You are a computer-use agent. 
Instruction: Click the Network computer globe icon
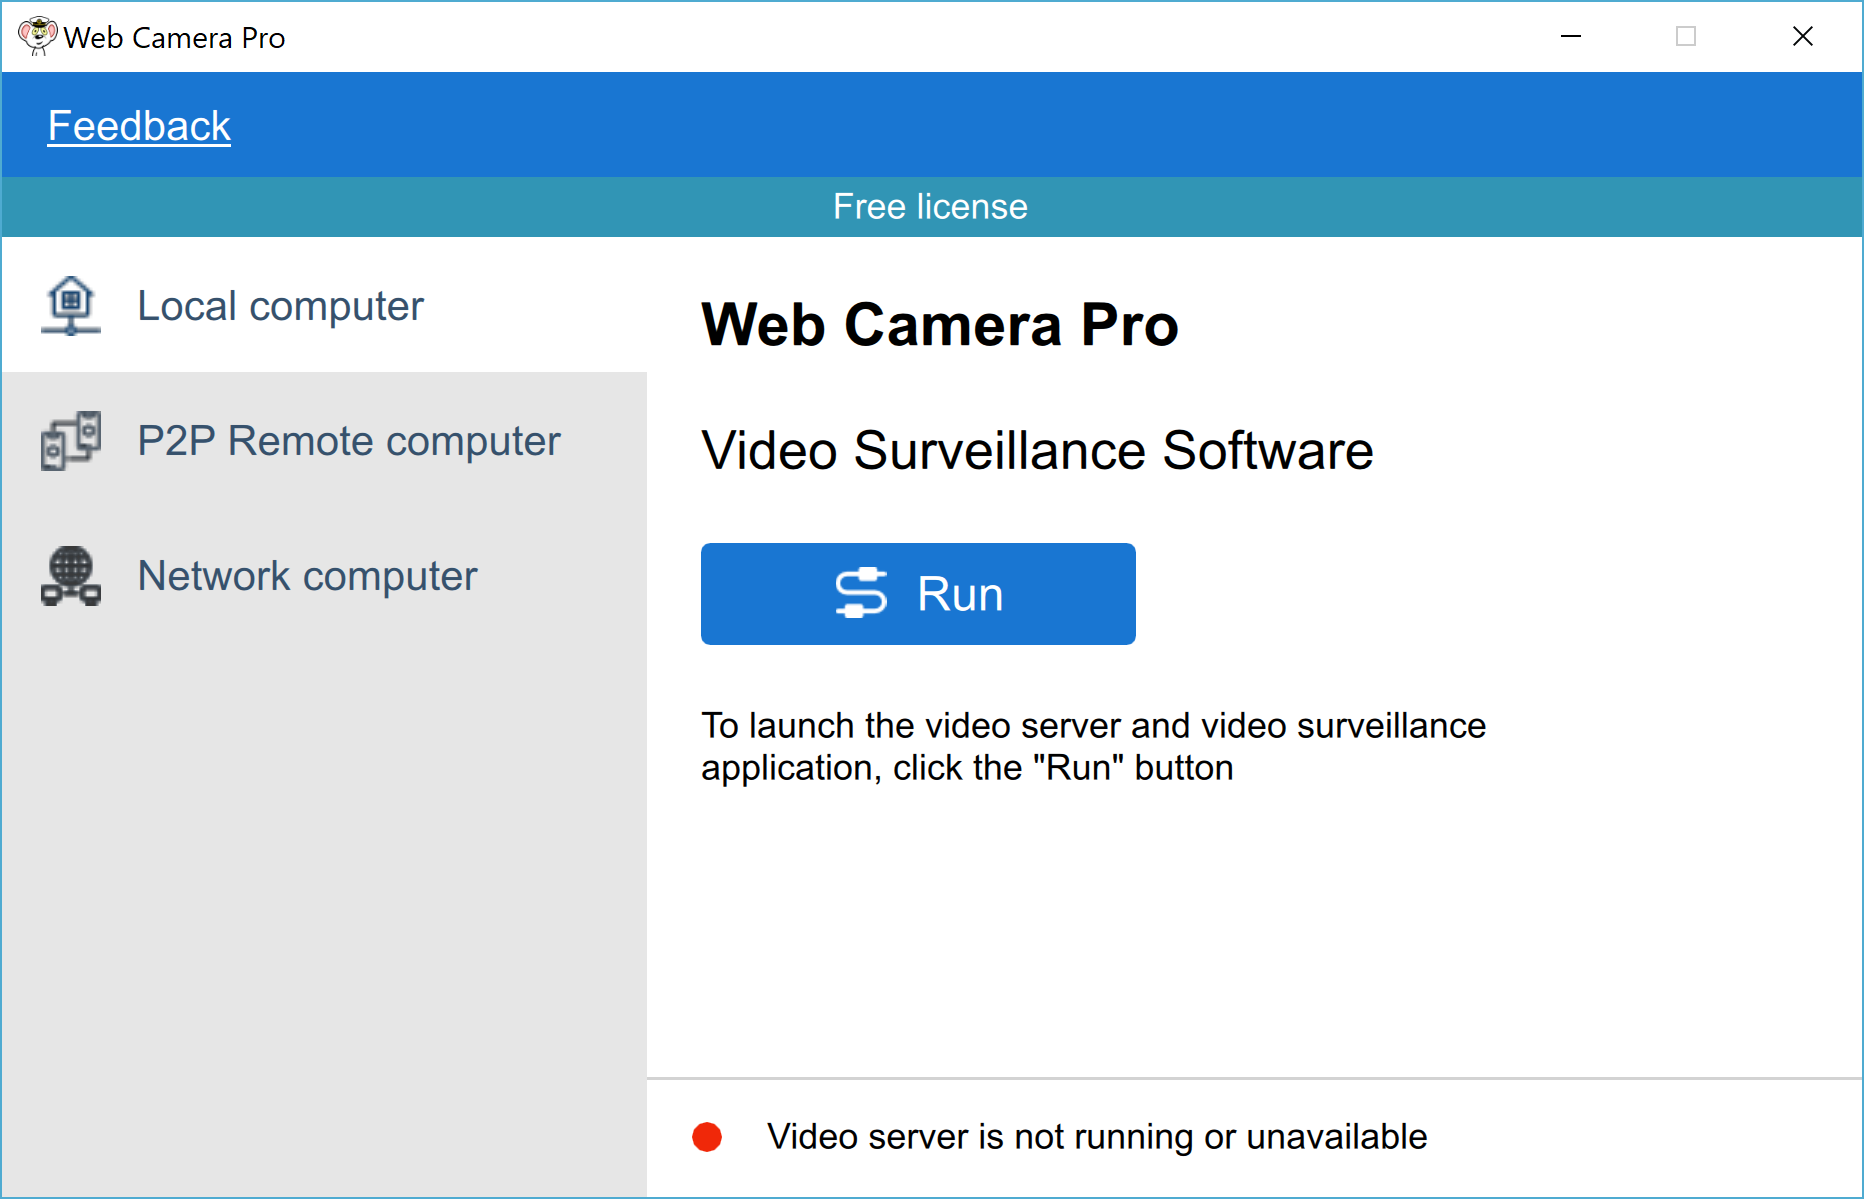pyautogui.click(x=71, y=575)
